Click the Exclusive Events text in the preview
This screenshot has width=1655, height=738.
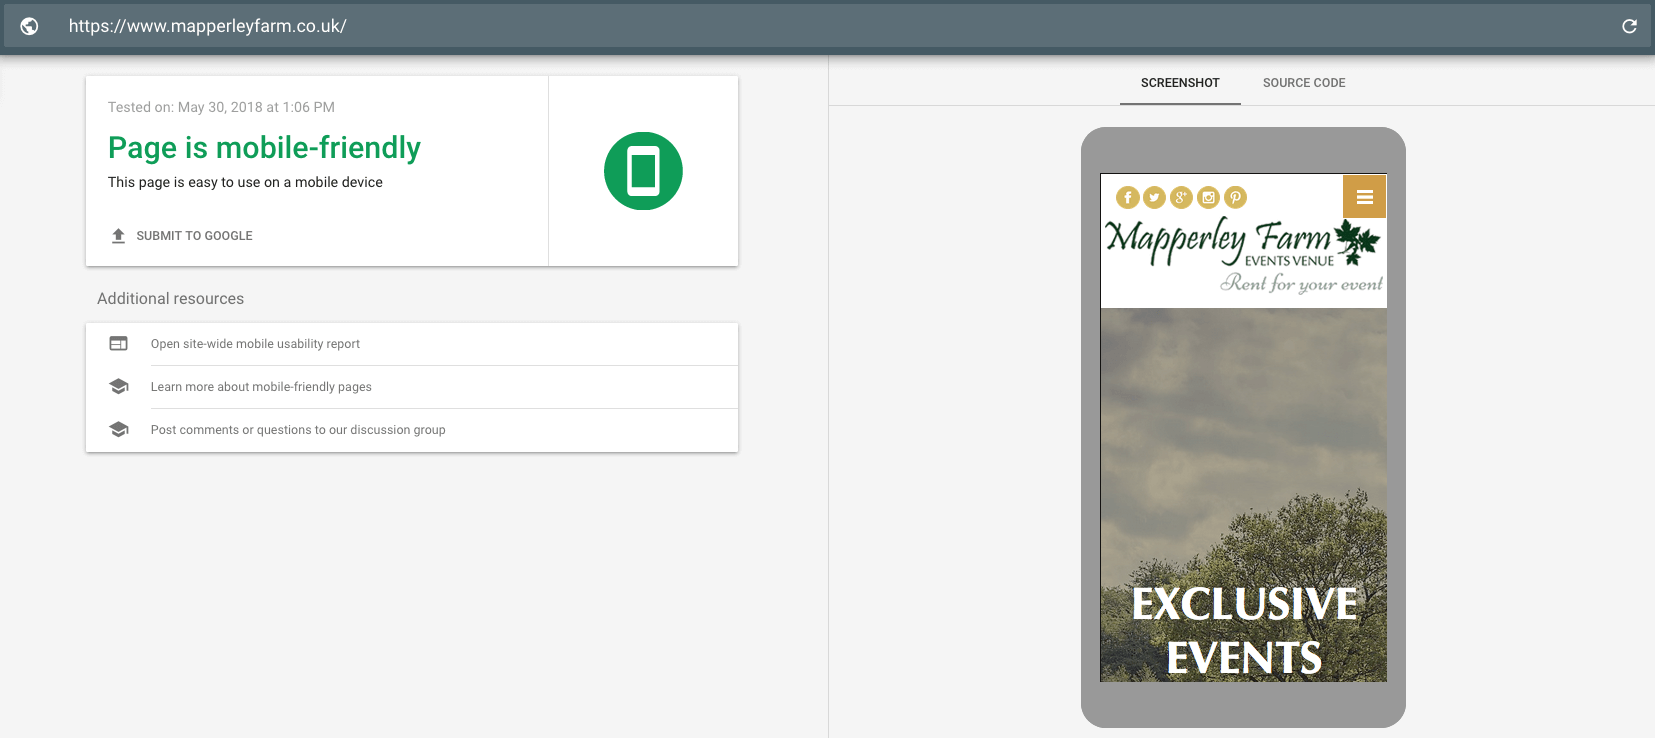pyautogui.click(x=1244, y=631)
